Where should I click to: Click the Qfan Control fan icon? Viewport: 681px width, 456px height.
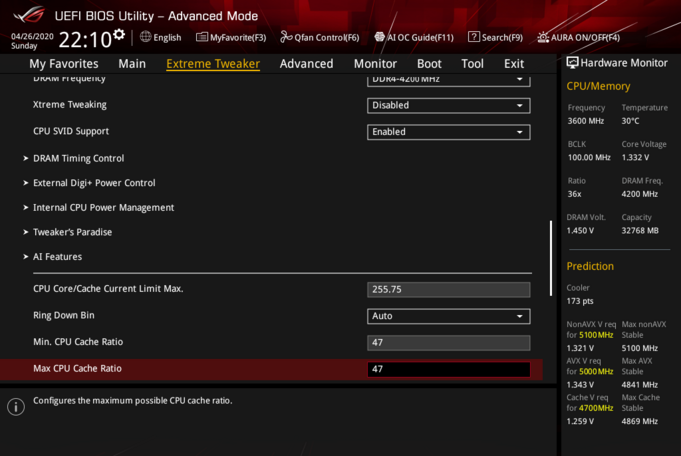(286, 37)
